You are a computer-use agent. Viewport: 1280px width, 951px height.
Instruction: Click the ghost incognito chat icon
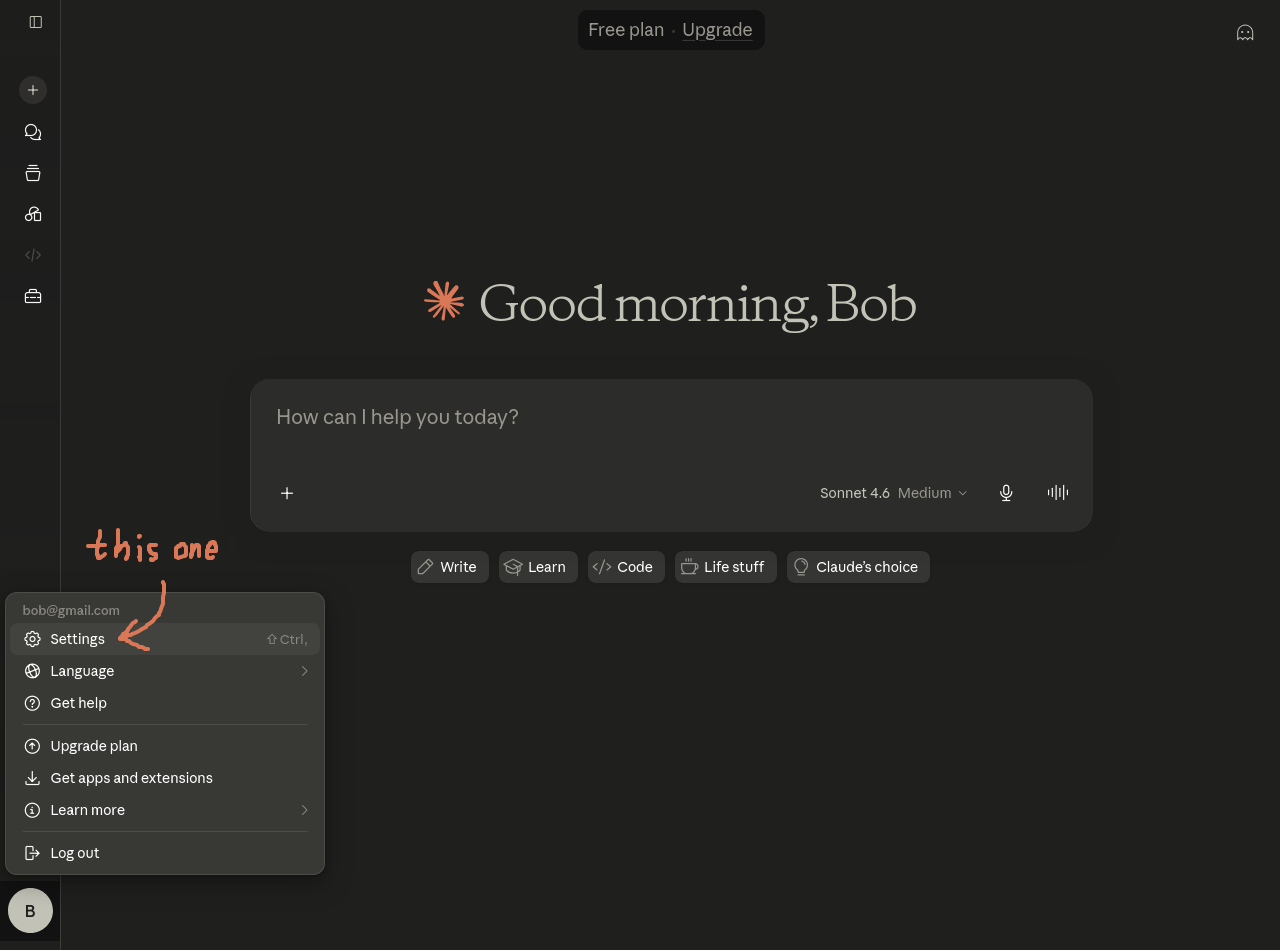(x=1245, y=33)
